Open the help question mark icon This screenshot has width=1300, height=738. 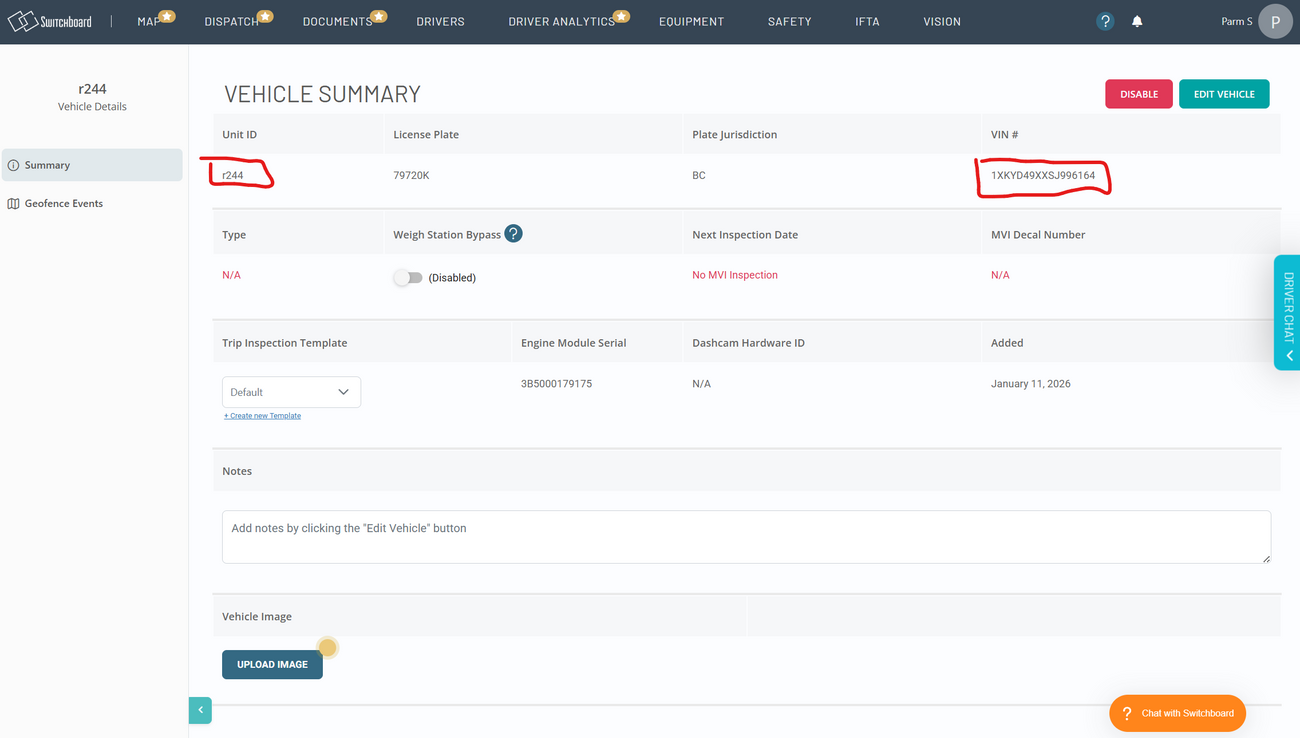1104,19
